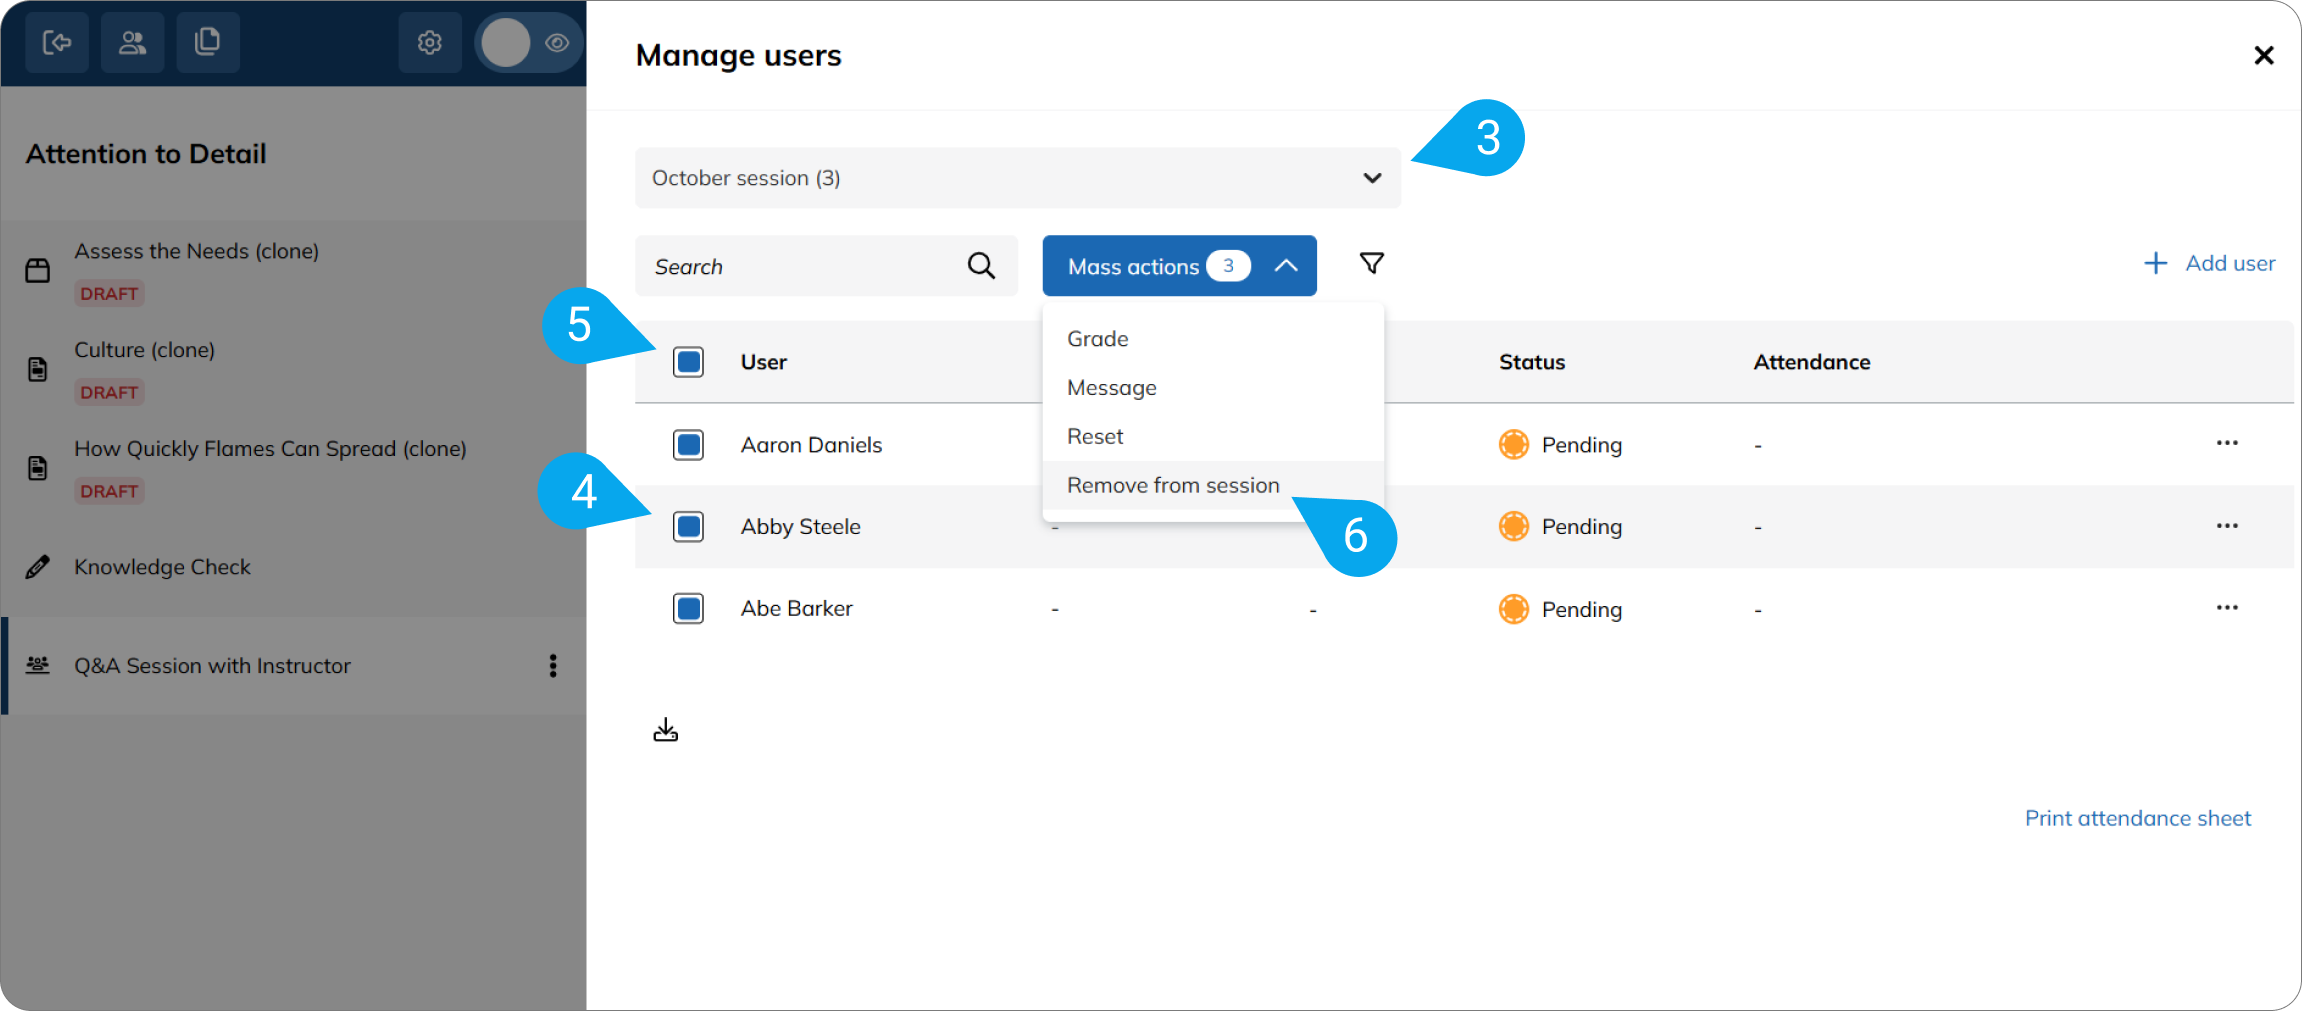This screenshot has height=1011, width=2302.
Task: Open kebab menu for Q&A Session with Instructor
Action: (553, 666)
